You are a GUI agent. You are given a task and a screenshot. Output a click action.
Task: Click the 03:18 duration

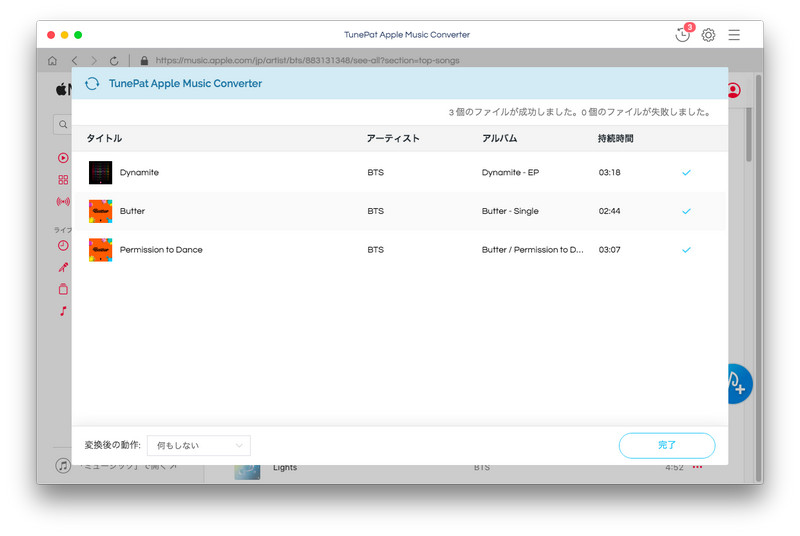click(610, 173)
